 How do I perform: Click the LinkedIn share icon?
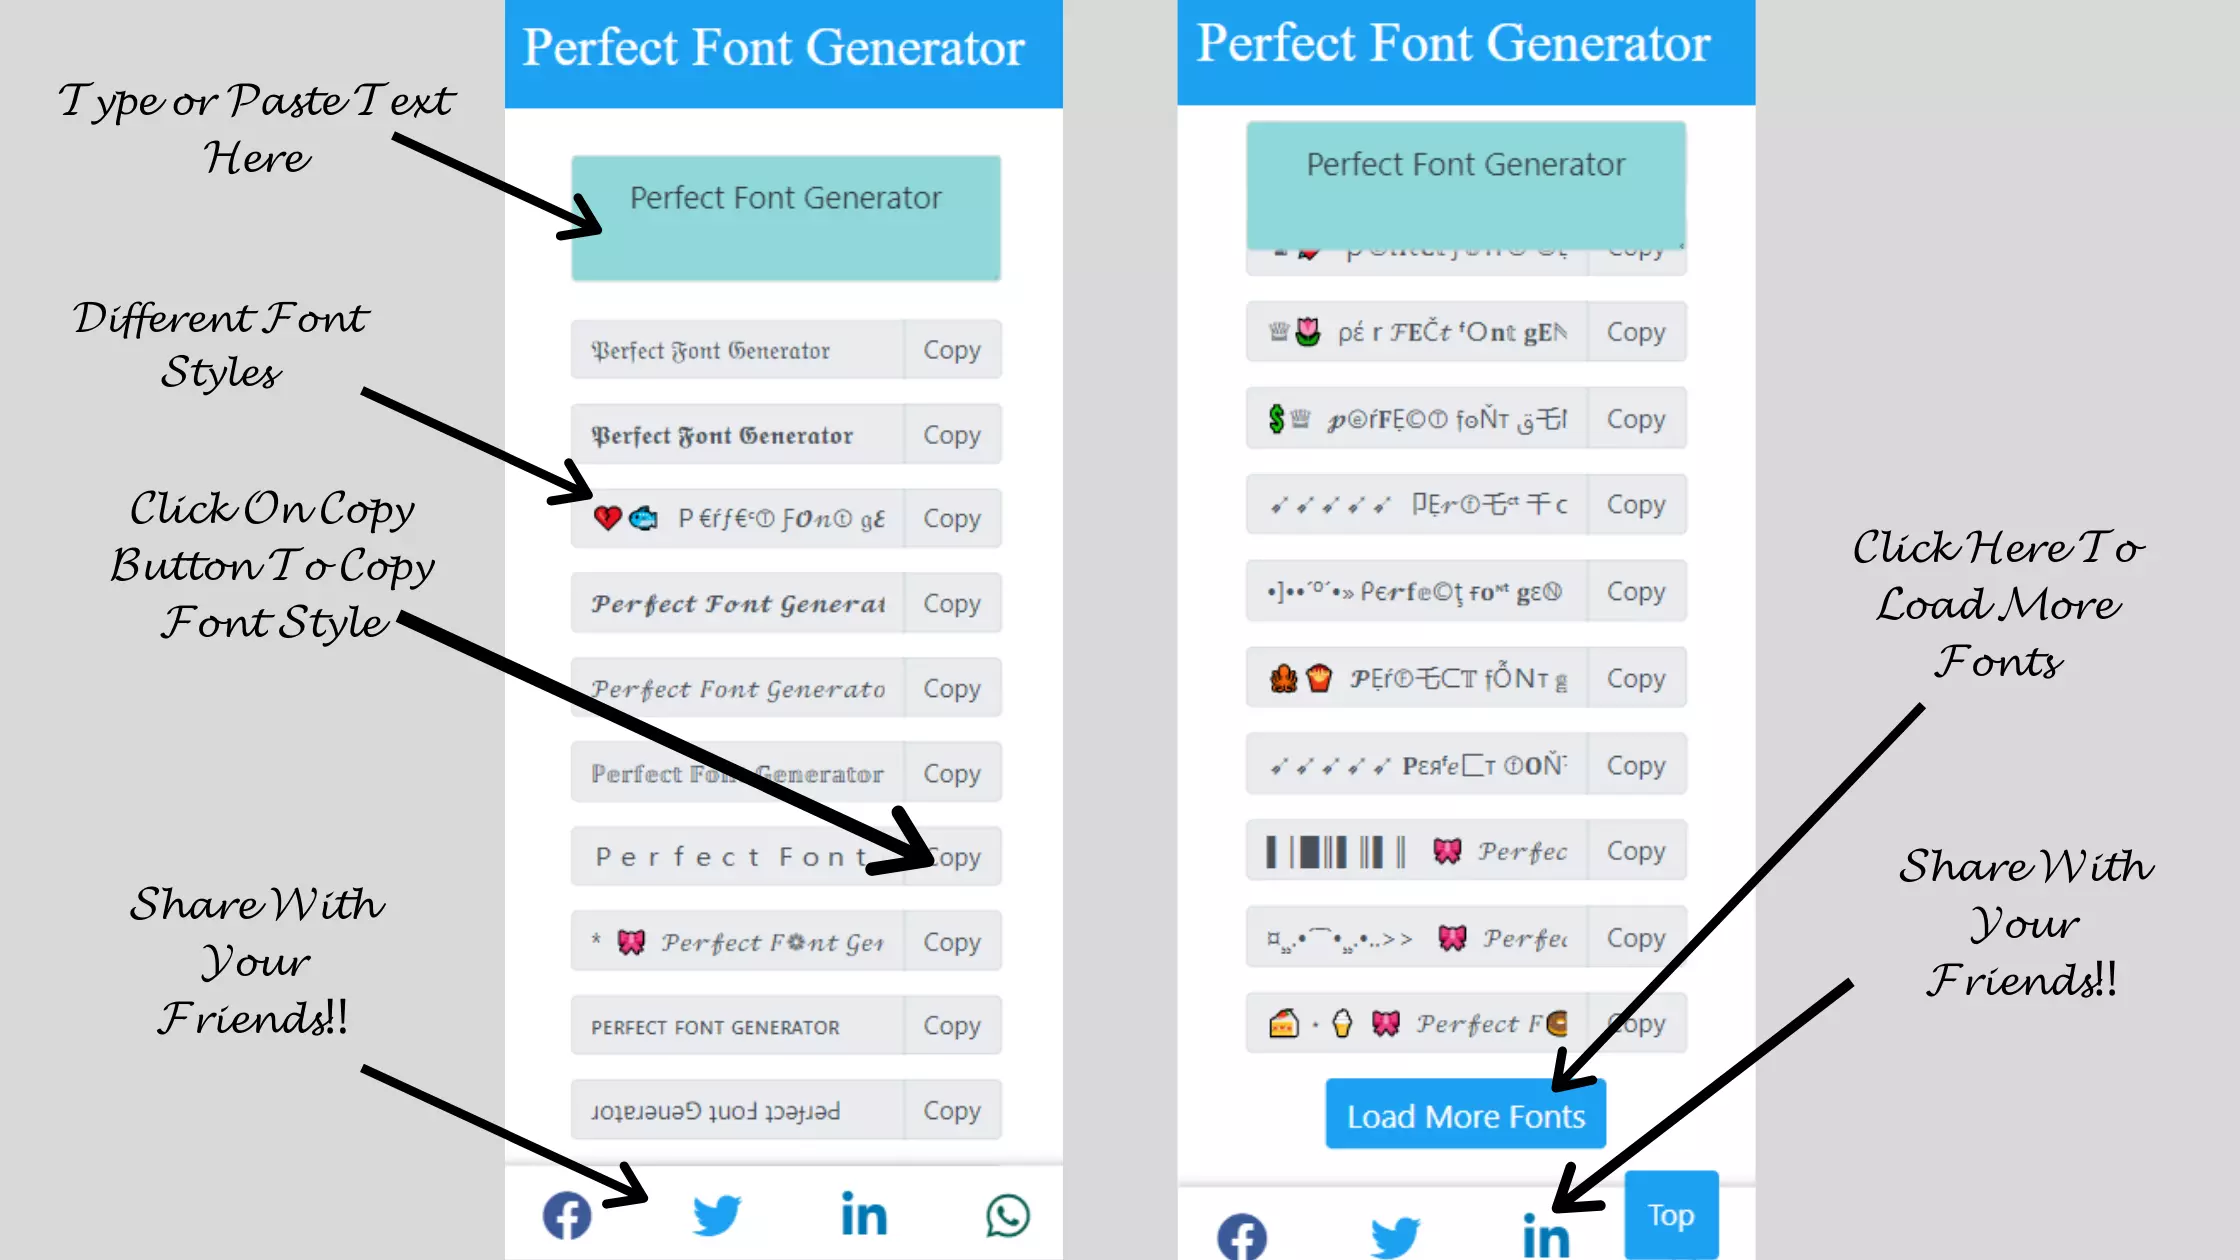(x=862, y=1215)
